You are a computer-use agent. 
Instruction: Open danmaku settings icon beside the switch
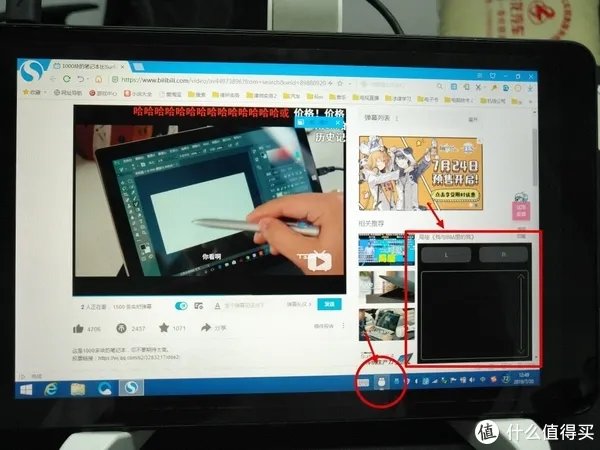198,306
